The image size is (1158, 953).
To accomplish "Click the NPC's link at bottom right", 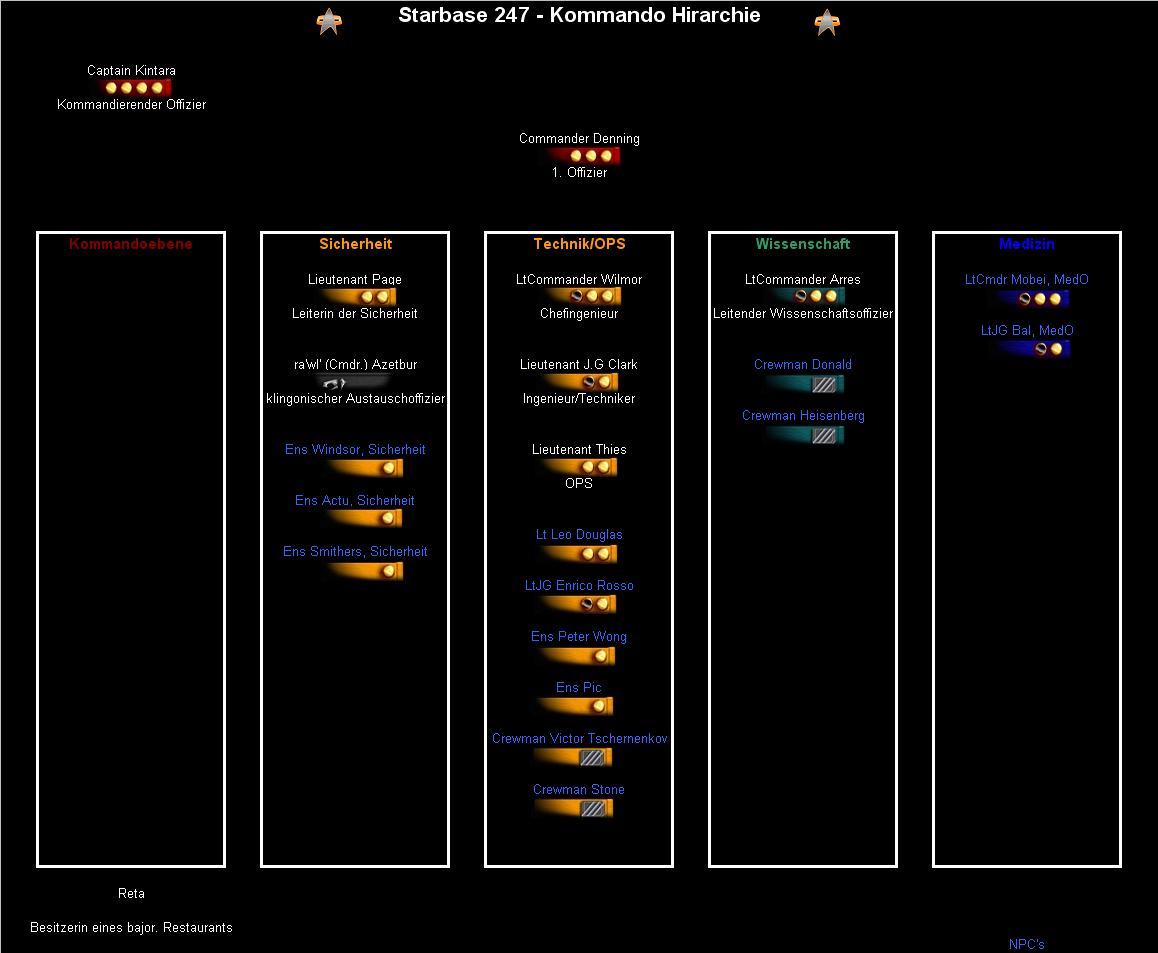I will [x=1026, y=944].
